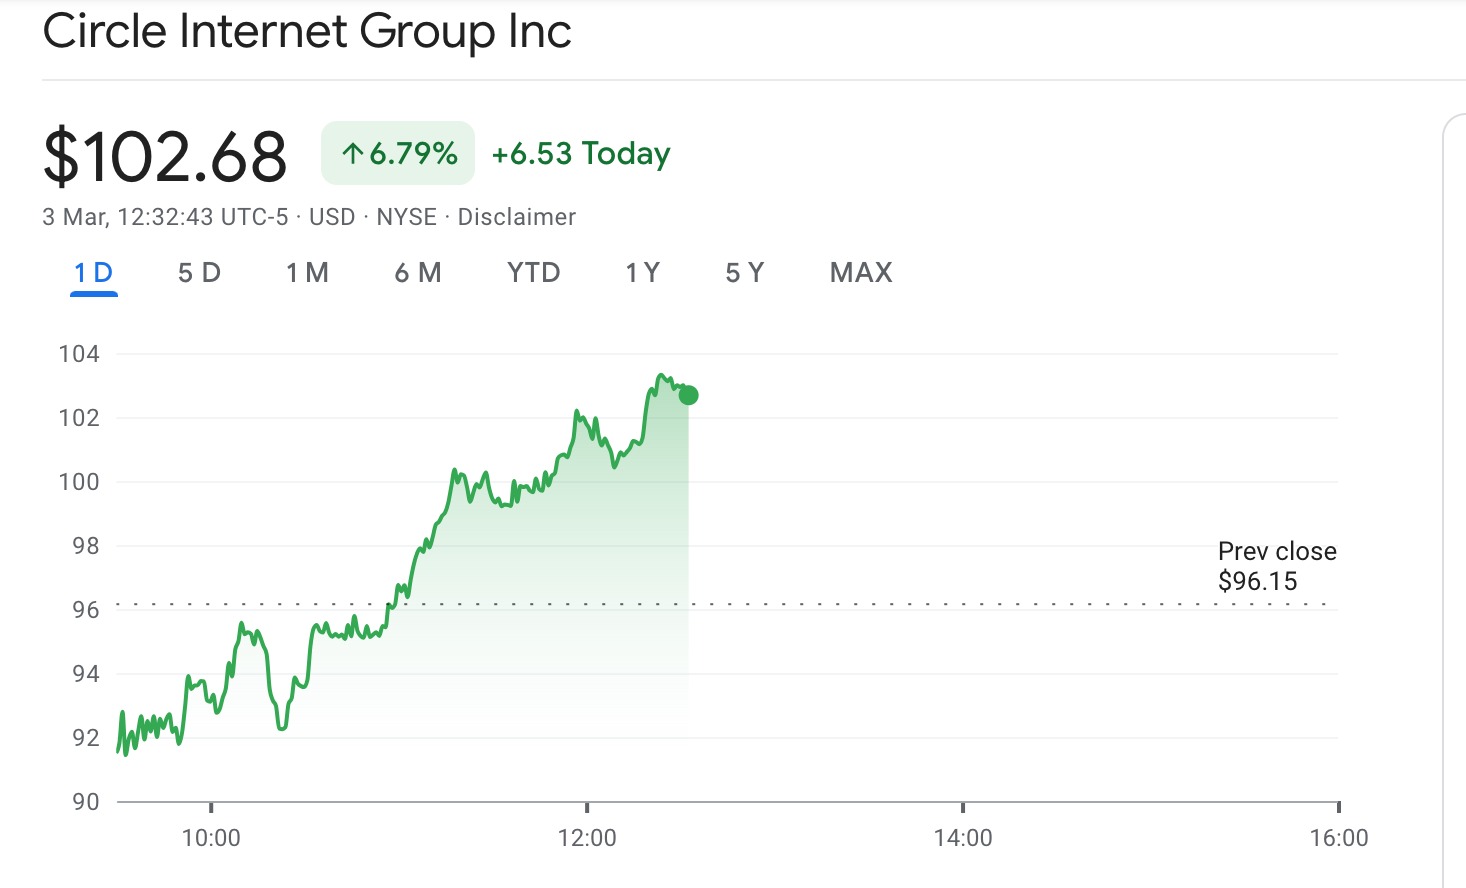The image size is (1466, 888).
Task: Click the Circle Internet Group Inc title
Action: click(307, 31)
